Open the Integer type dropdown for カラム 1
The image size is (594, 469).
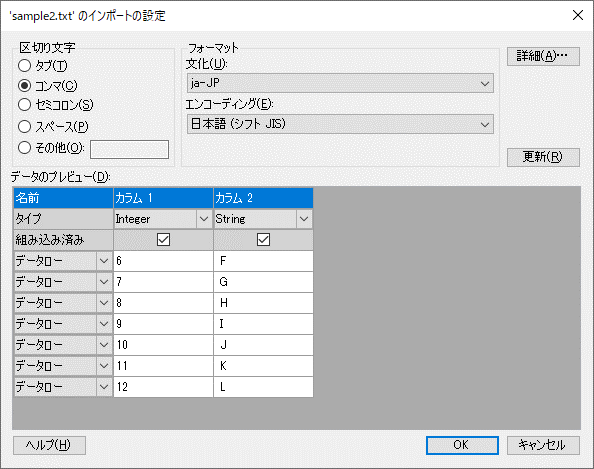(204, 219)
